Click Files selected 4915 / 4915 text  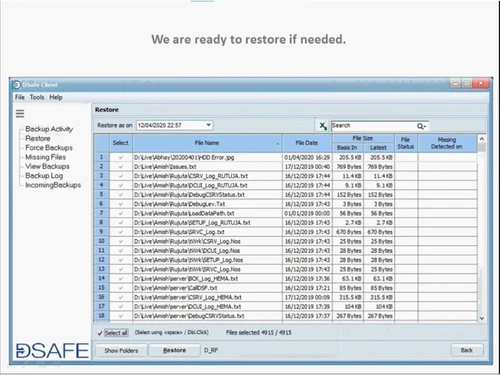(x=259, y=333)
